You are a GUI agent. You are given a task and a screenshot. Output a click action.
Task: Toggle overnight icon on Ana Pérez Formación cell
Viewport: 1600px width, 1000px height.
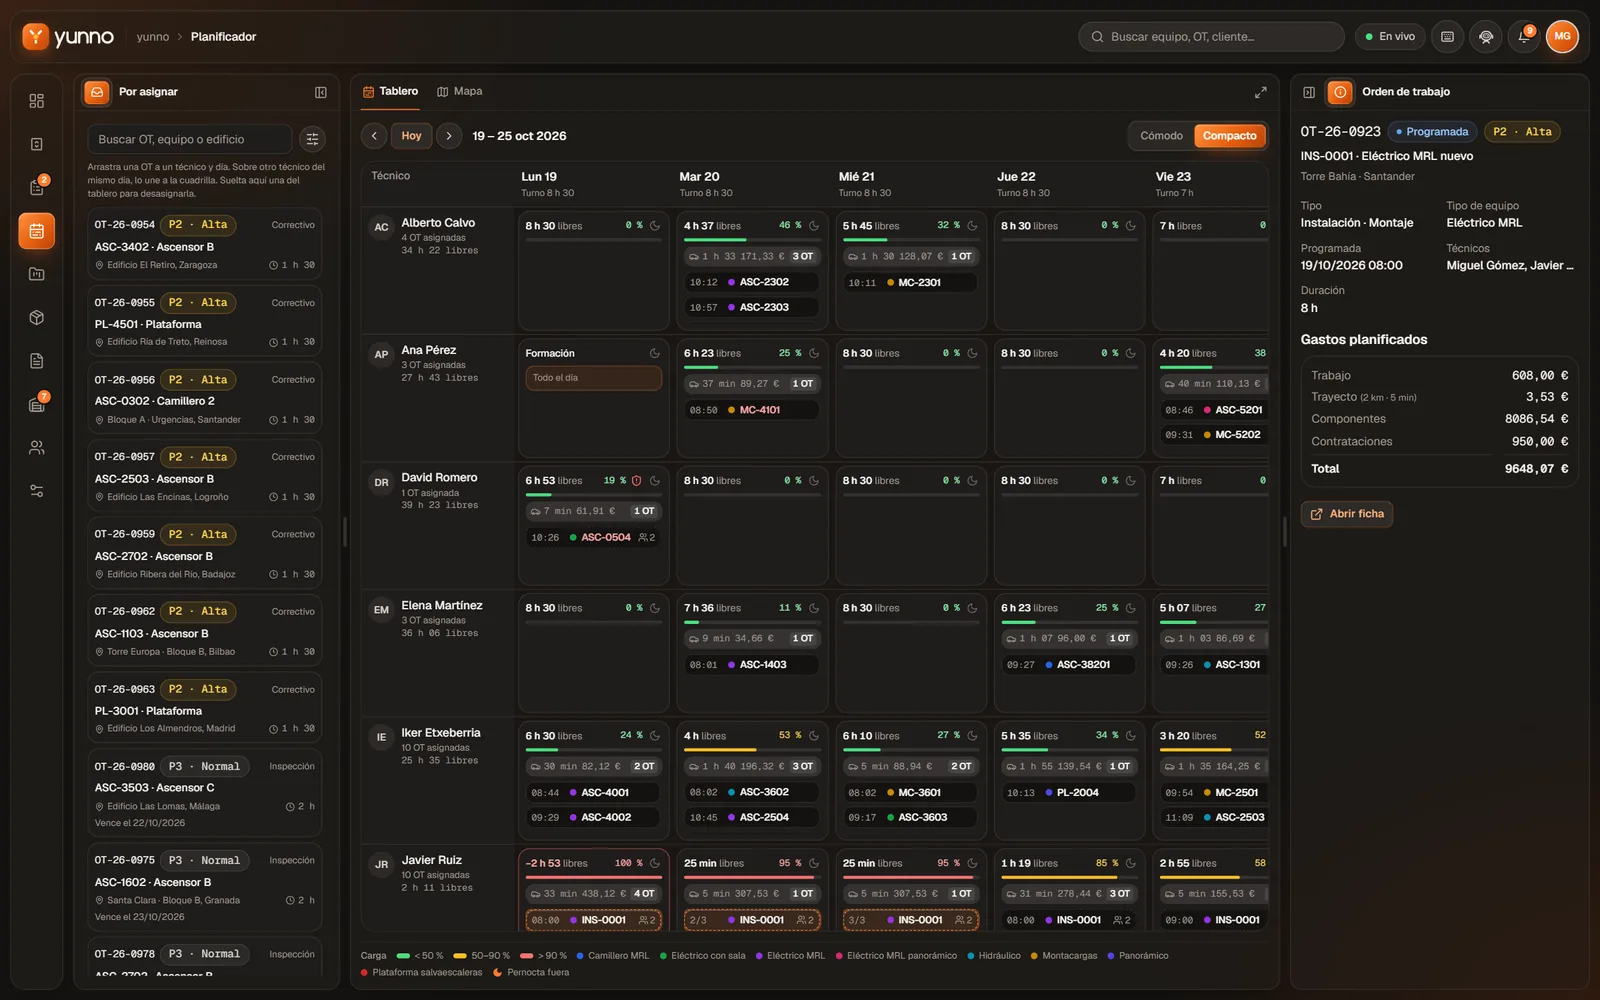click(x=655, y=353)
